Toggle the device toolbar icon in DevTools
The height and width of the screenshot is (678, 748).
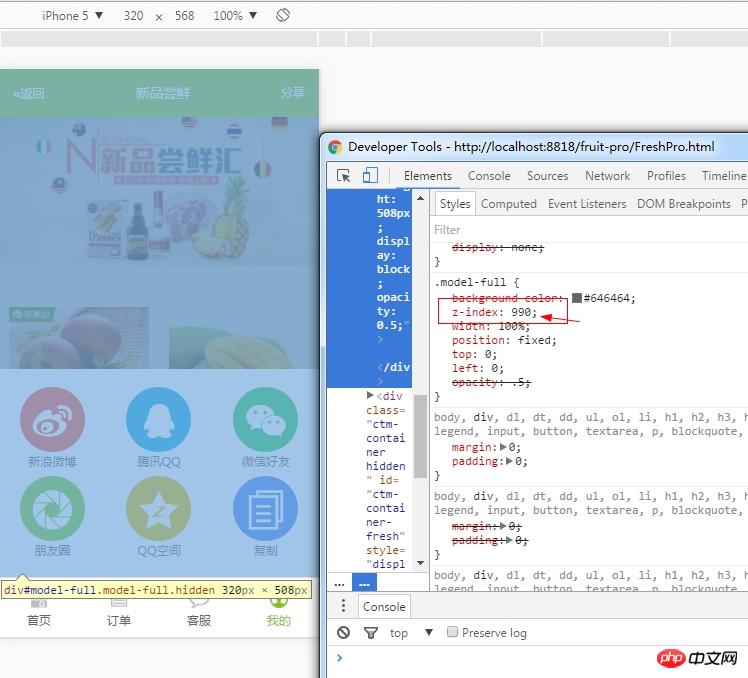tap(370, 176)
